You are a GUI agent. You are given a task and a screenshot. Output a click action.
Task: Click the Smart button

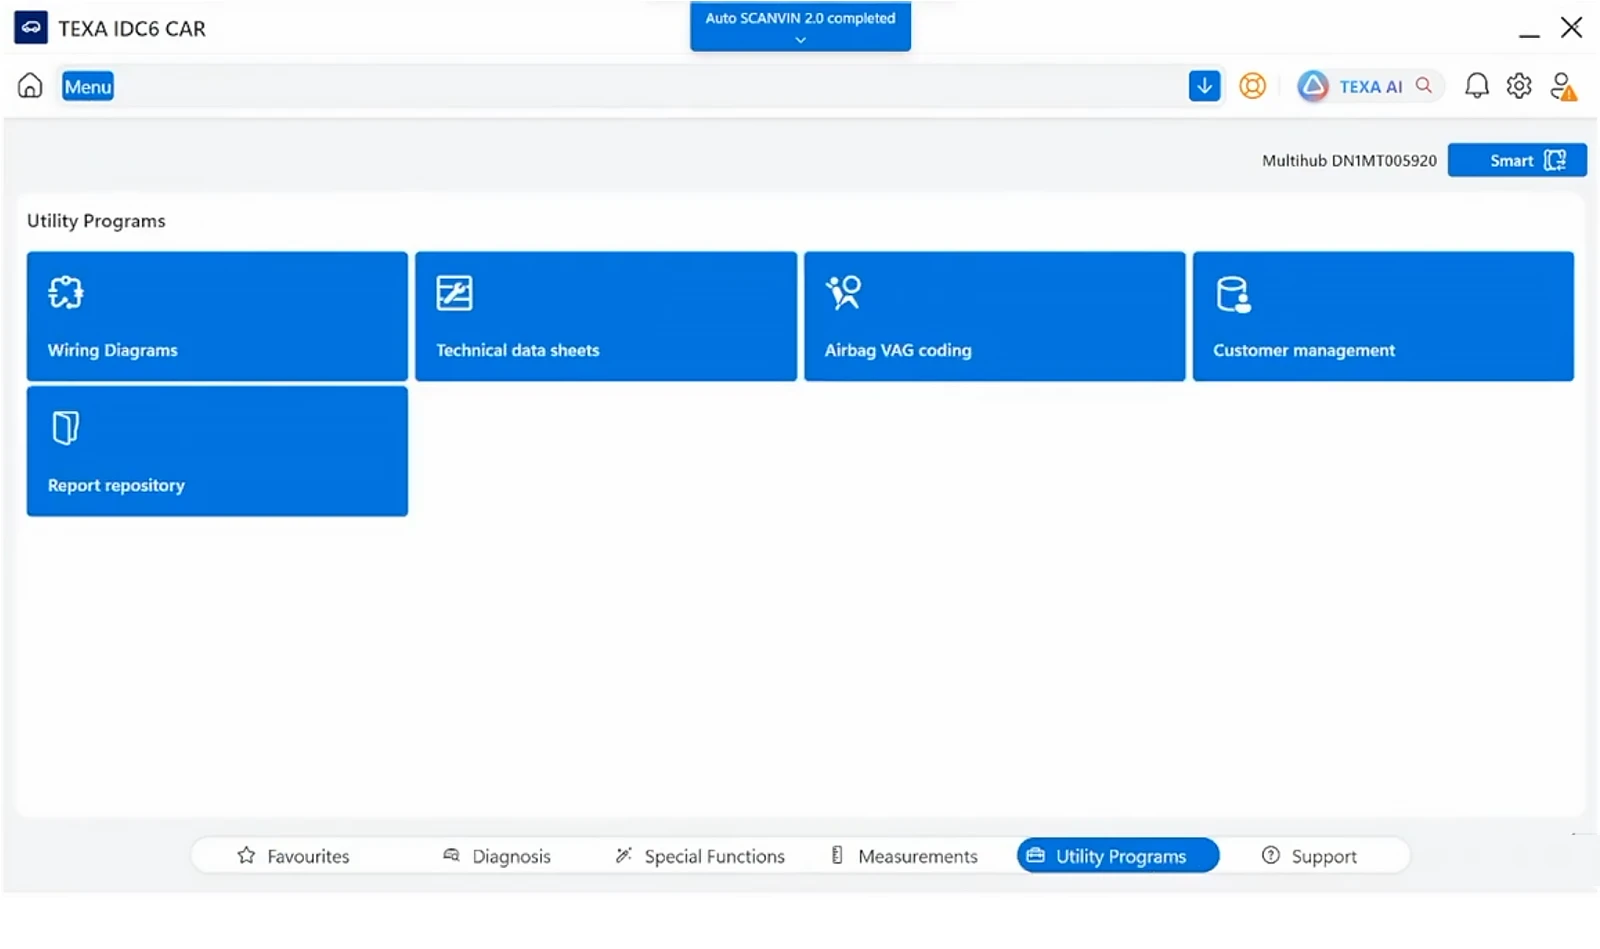pos(1517,160)
